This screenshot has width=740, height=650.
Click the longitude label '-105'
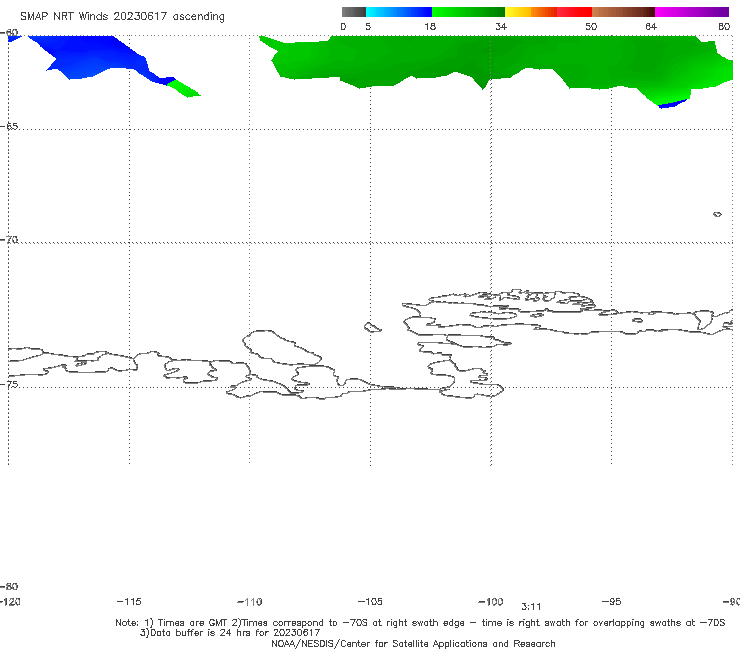pos(370,601)
